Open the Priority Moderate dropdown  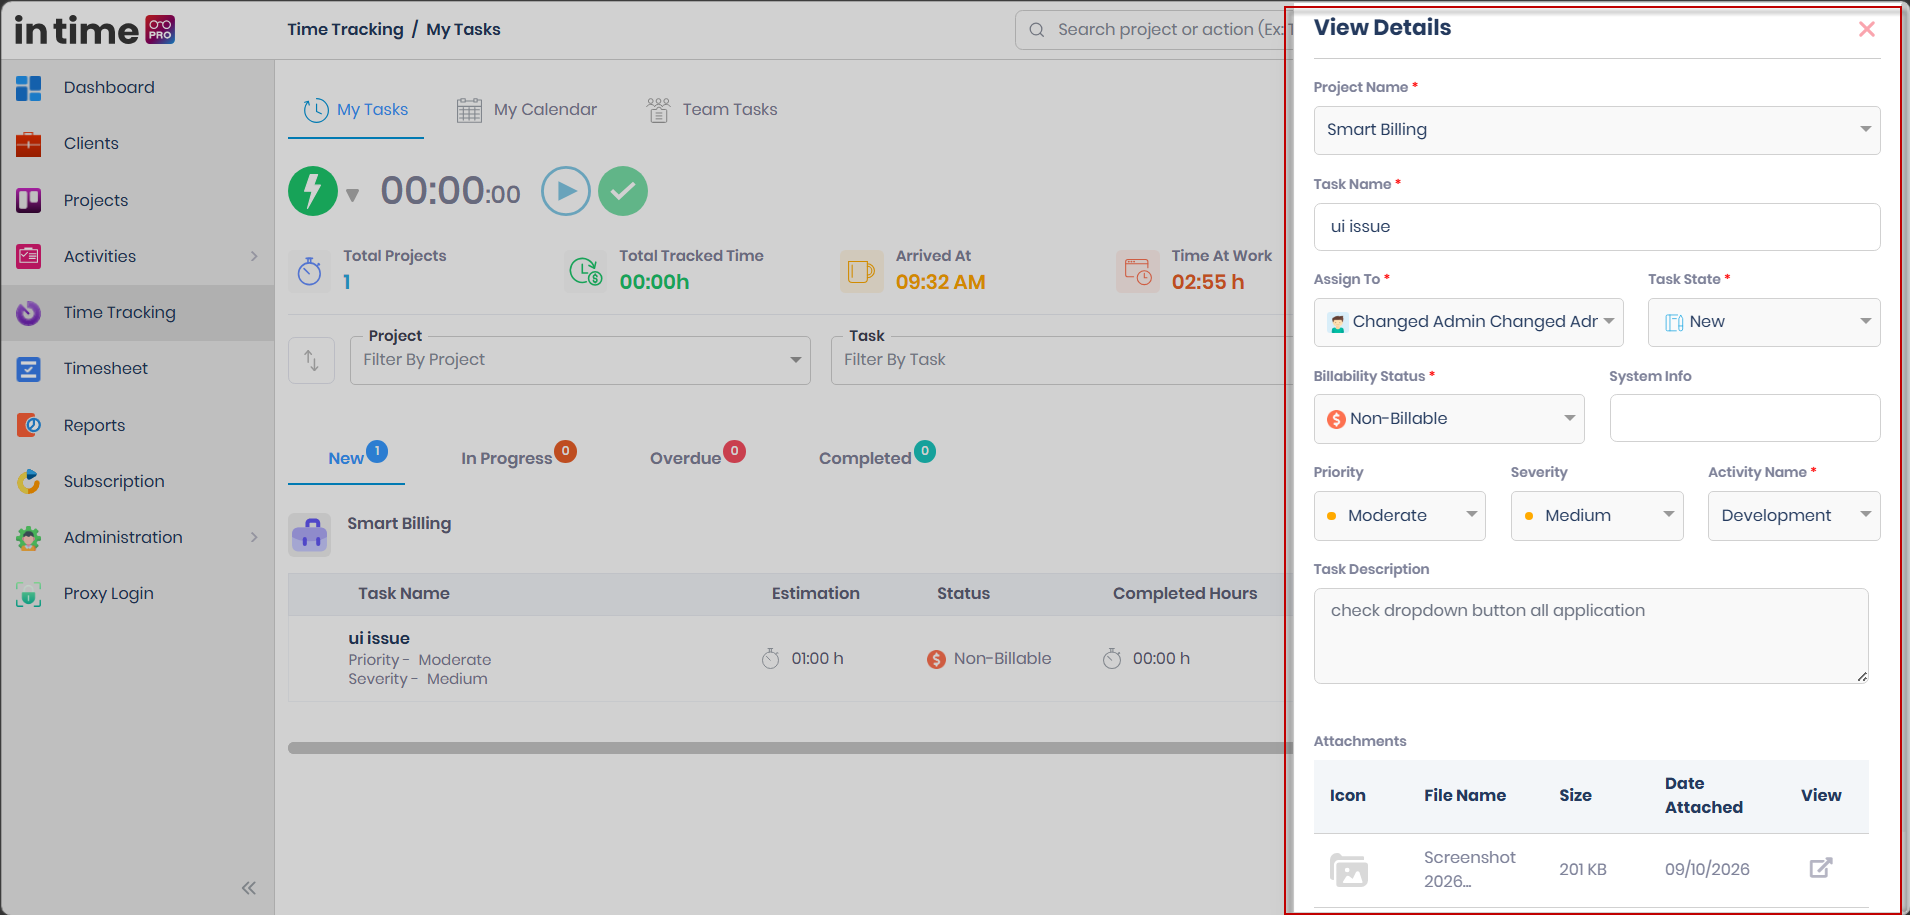point(1400,516)
